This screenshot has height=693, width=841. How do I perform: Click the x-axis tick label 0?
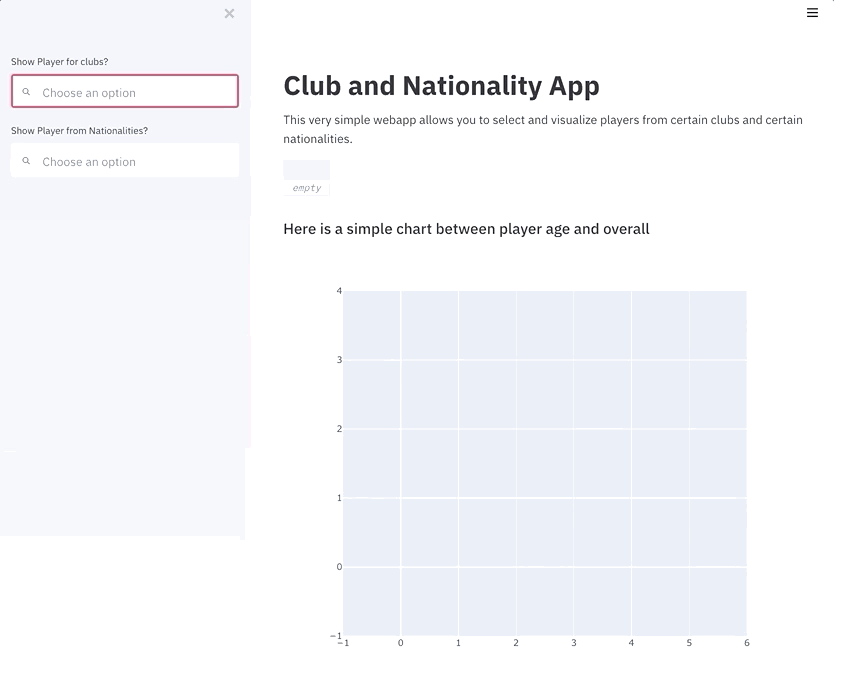(x=401, y=643)
